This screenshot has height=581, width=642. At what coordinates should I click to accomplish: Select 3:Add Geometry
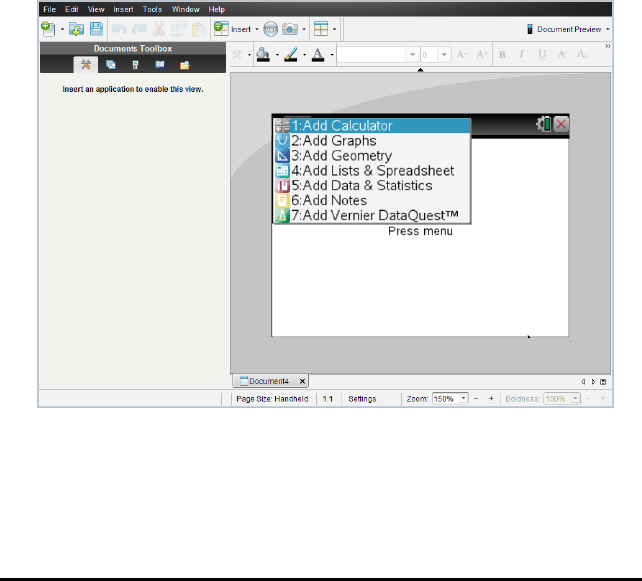372,156
